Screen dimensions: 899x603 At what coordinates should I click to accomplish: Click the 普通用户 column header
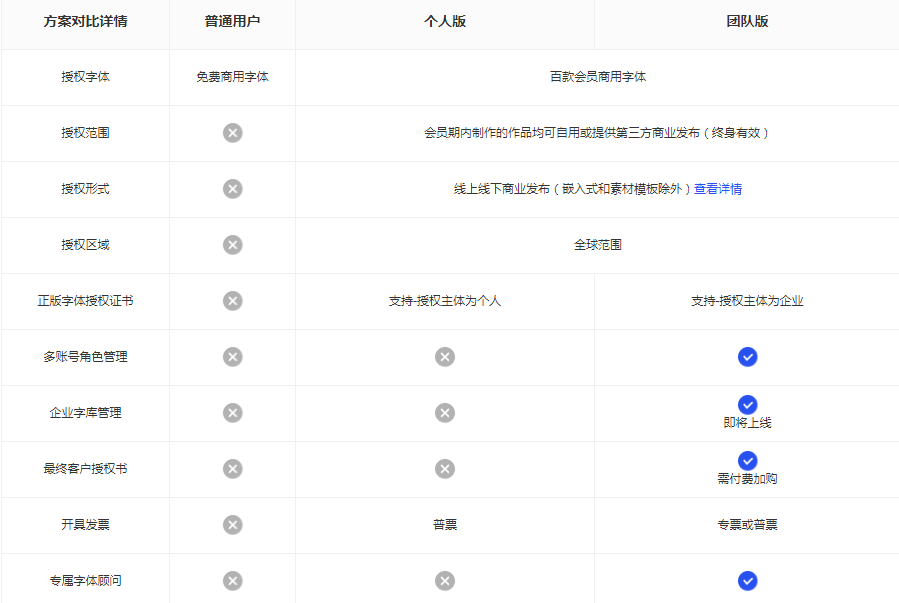click(232, 21)
